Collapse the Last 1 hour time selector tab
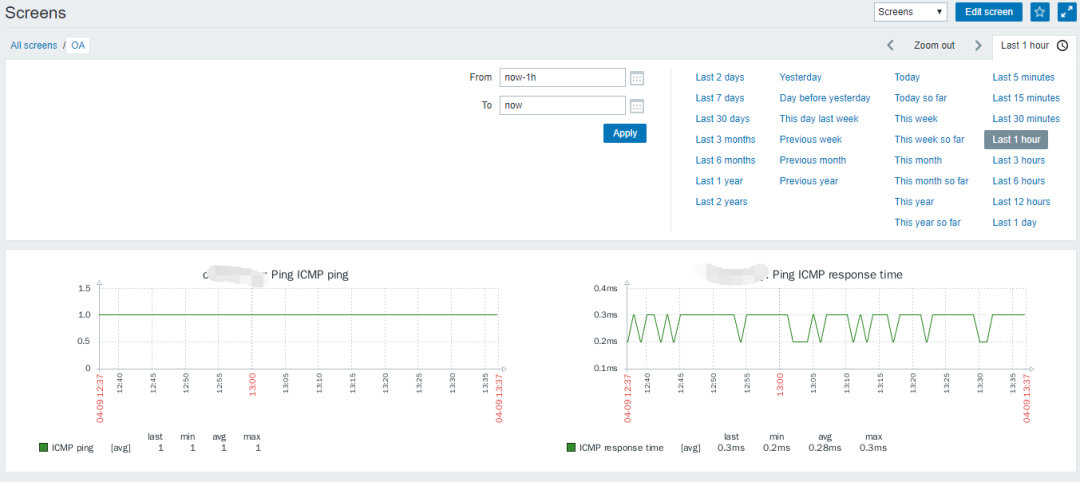The width and height of the screenshot is (1080, 482). (x=1033, y=45)
